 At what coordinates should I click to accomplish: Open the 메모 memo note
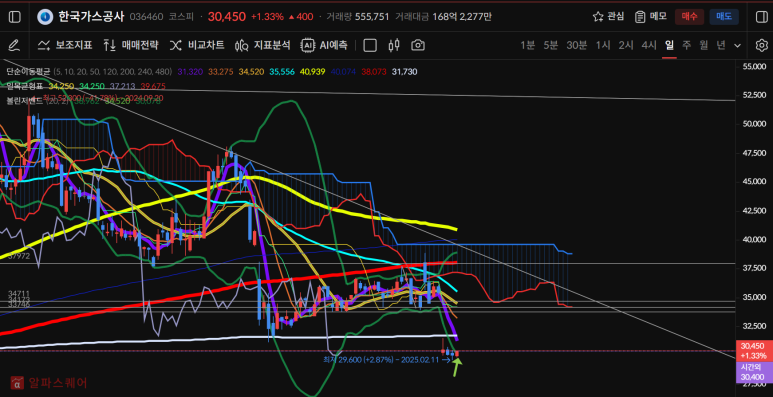pos(650,17)
